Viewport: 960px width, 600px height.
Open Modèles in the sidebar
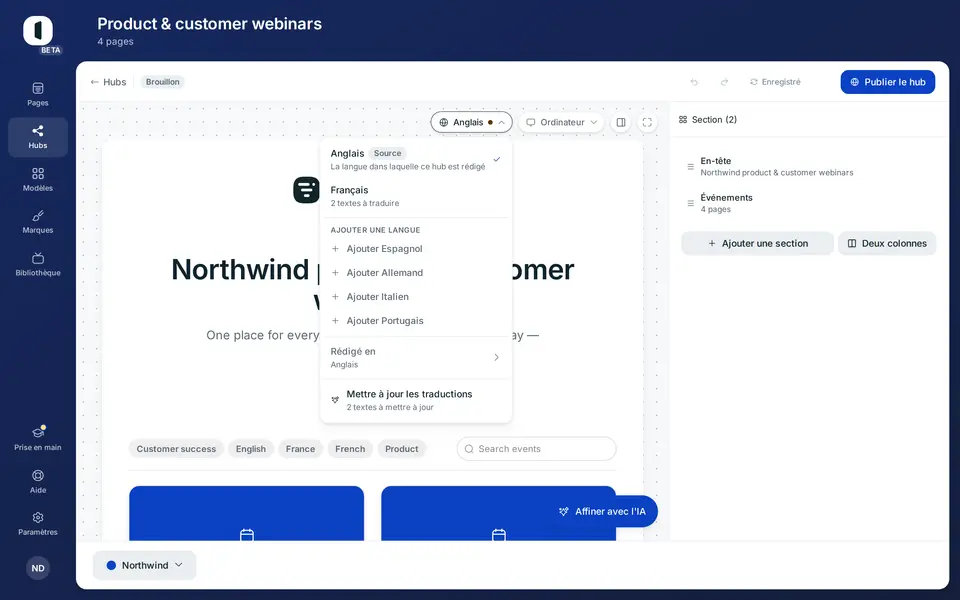(37, 179)
